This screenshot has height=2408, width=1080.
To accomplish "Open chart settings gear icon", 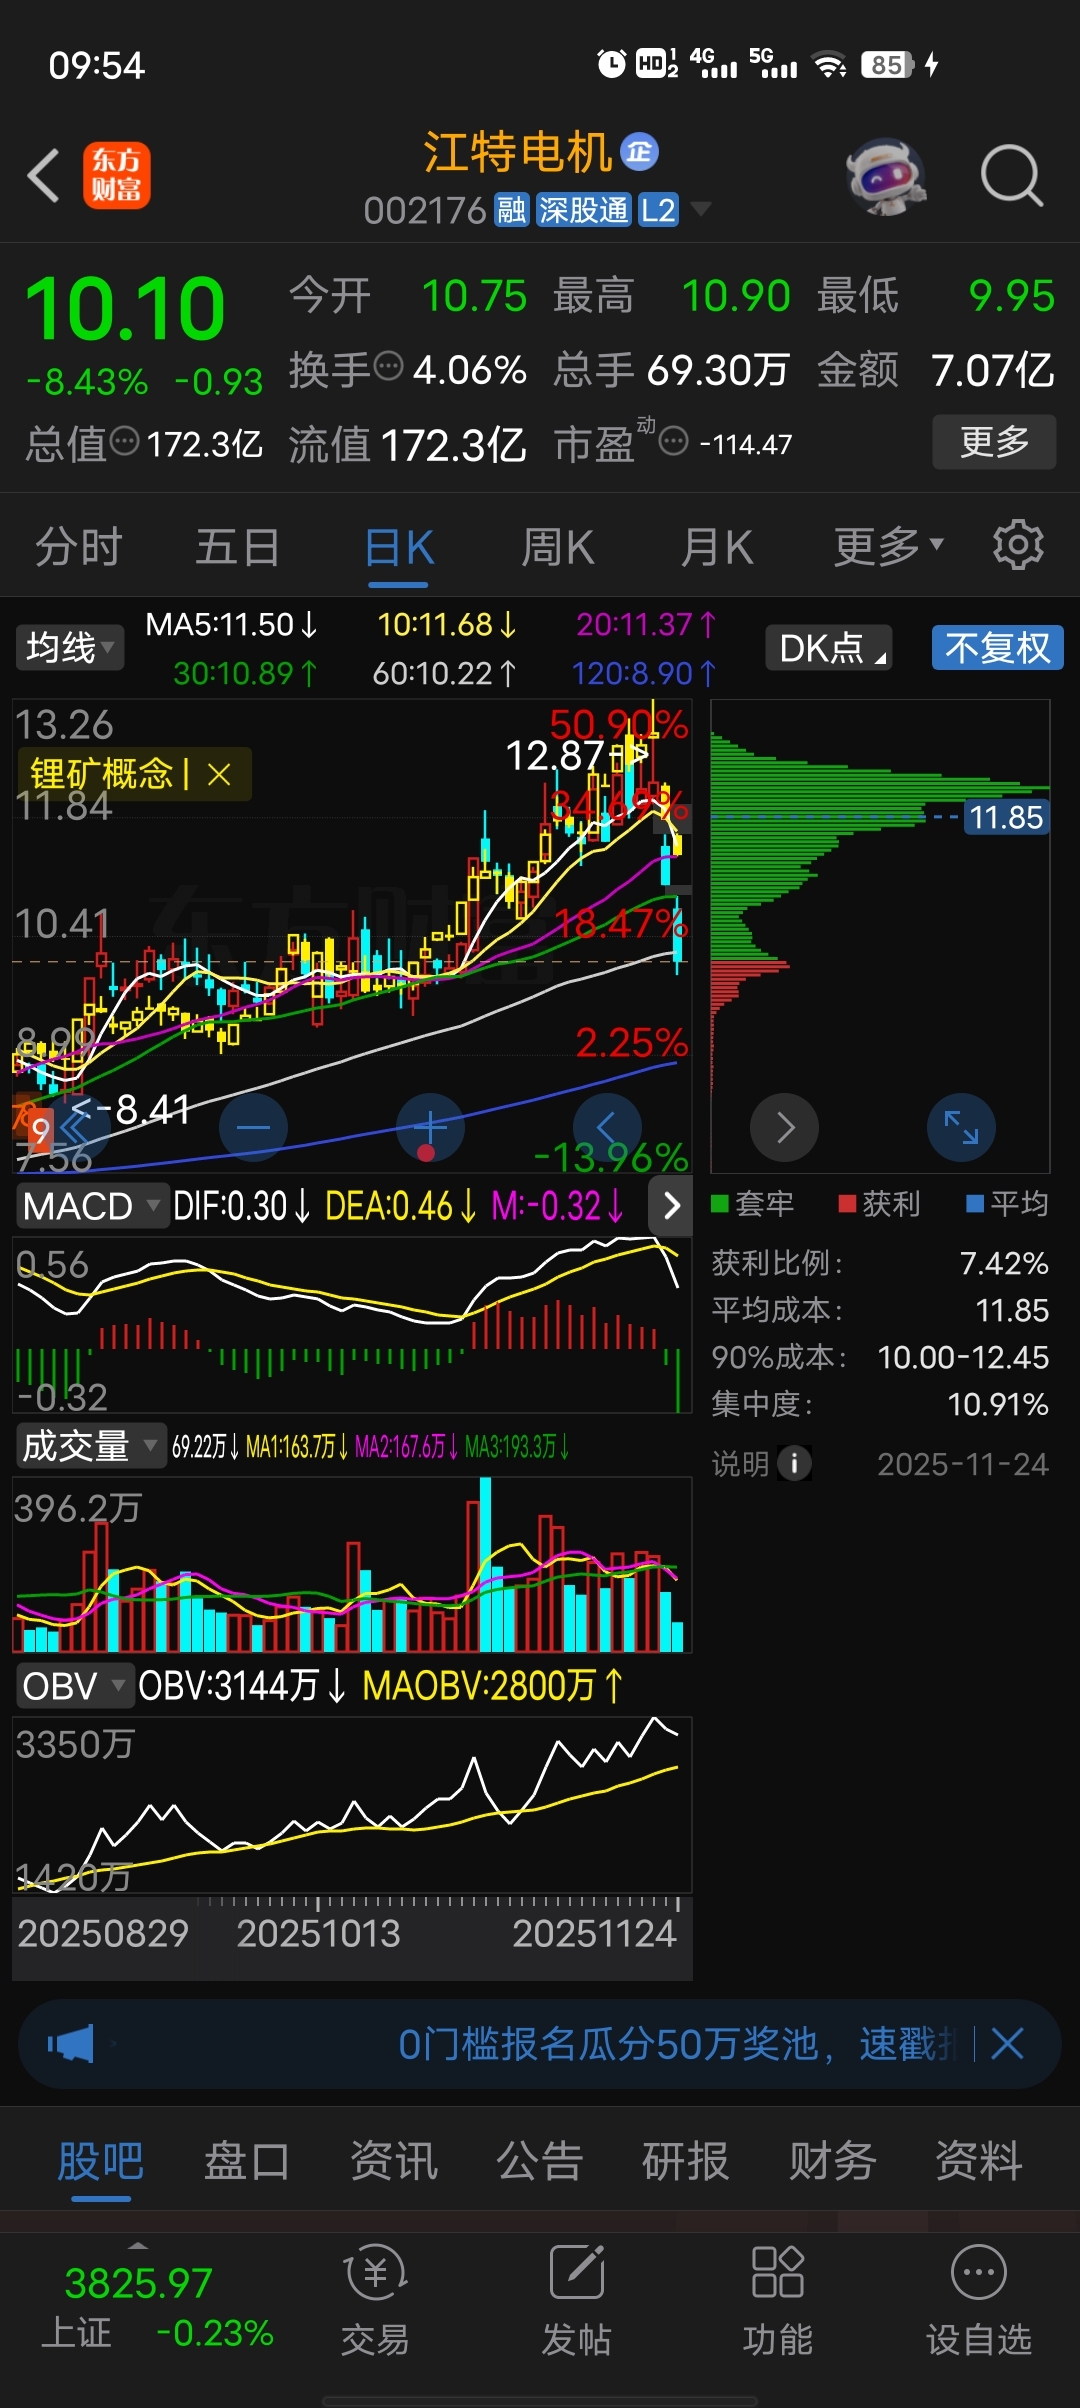I will (x=1018, y=545).
